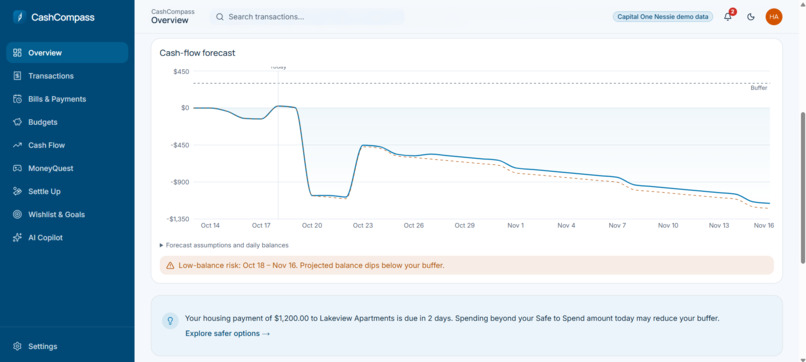Click the Transactions receipt icon
806x362 pixels.
click(x=17, y=76)
